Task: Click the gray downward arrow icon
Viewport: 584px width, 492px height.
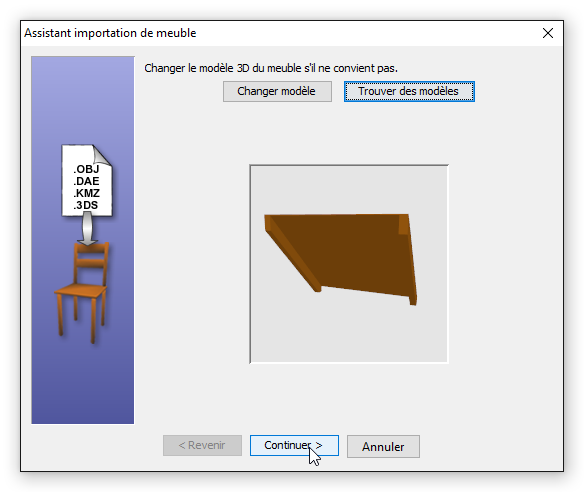Action: (x=87, y=229)
